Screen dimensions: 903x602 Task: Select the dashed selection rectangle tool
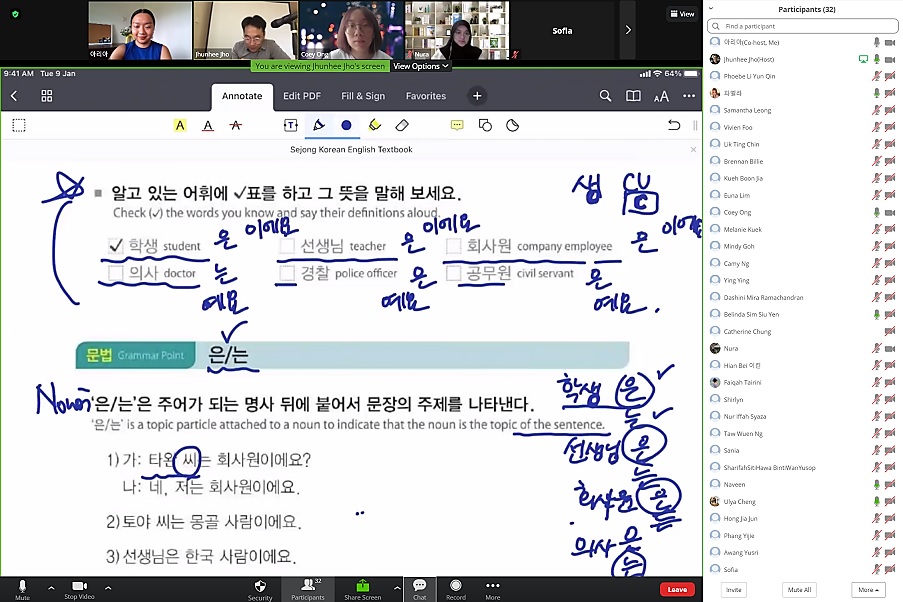[19, 125]
